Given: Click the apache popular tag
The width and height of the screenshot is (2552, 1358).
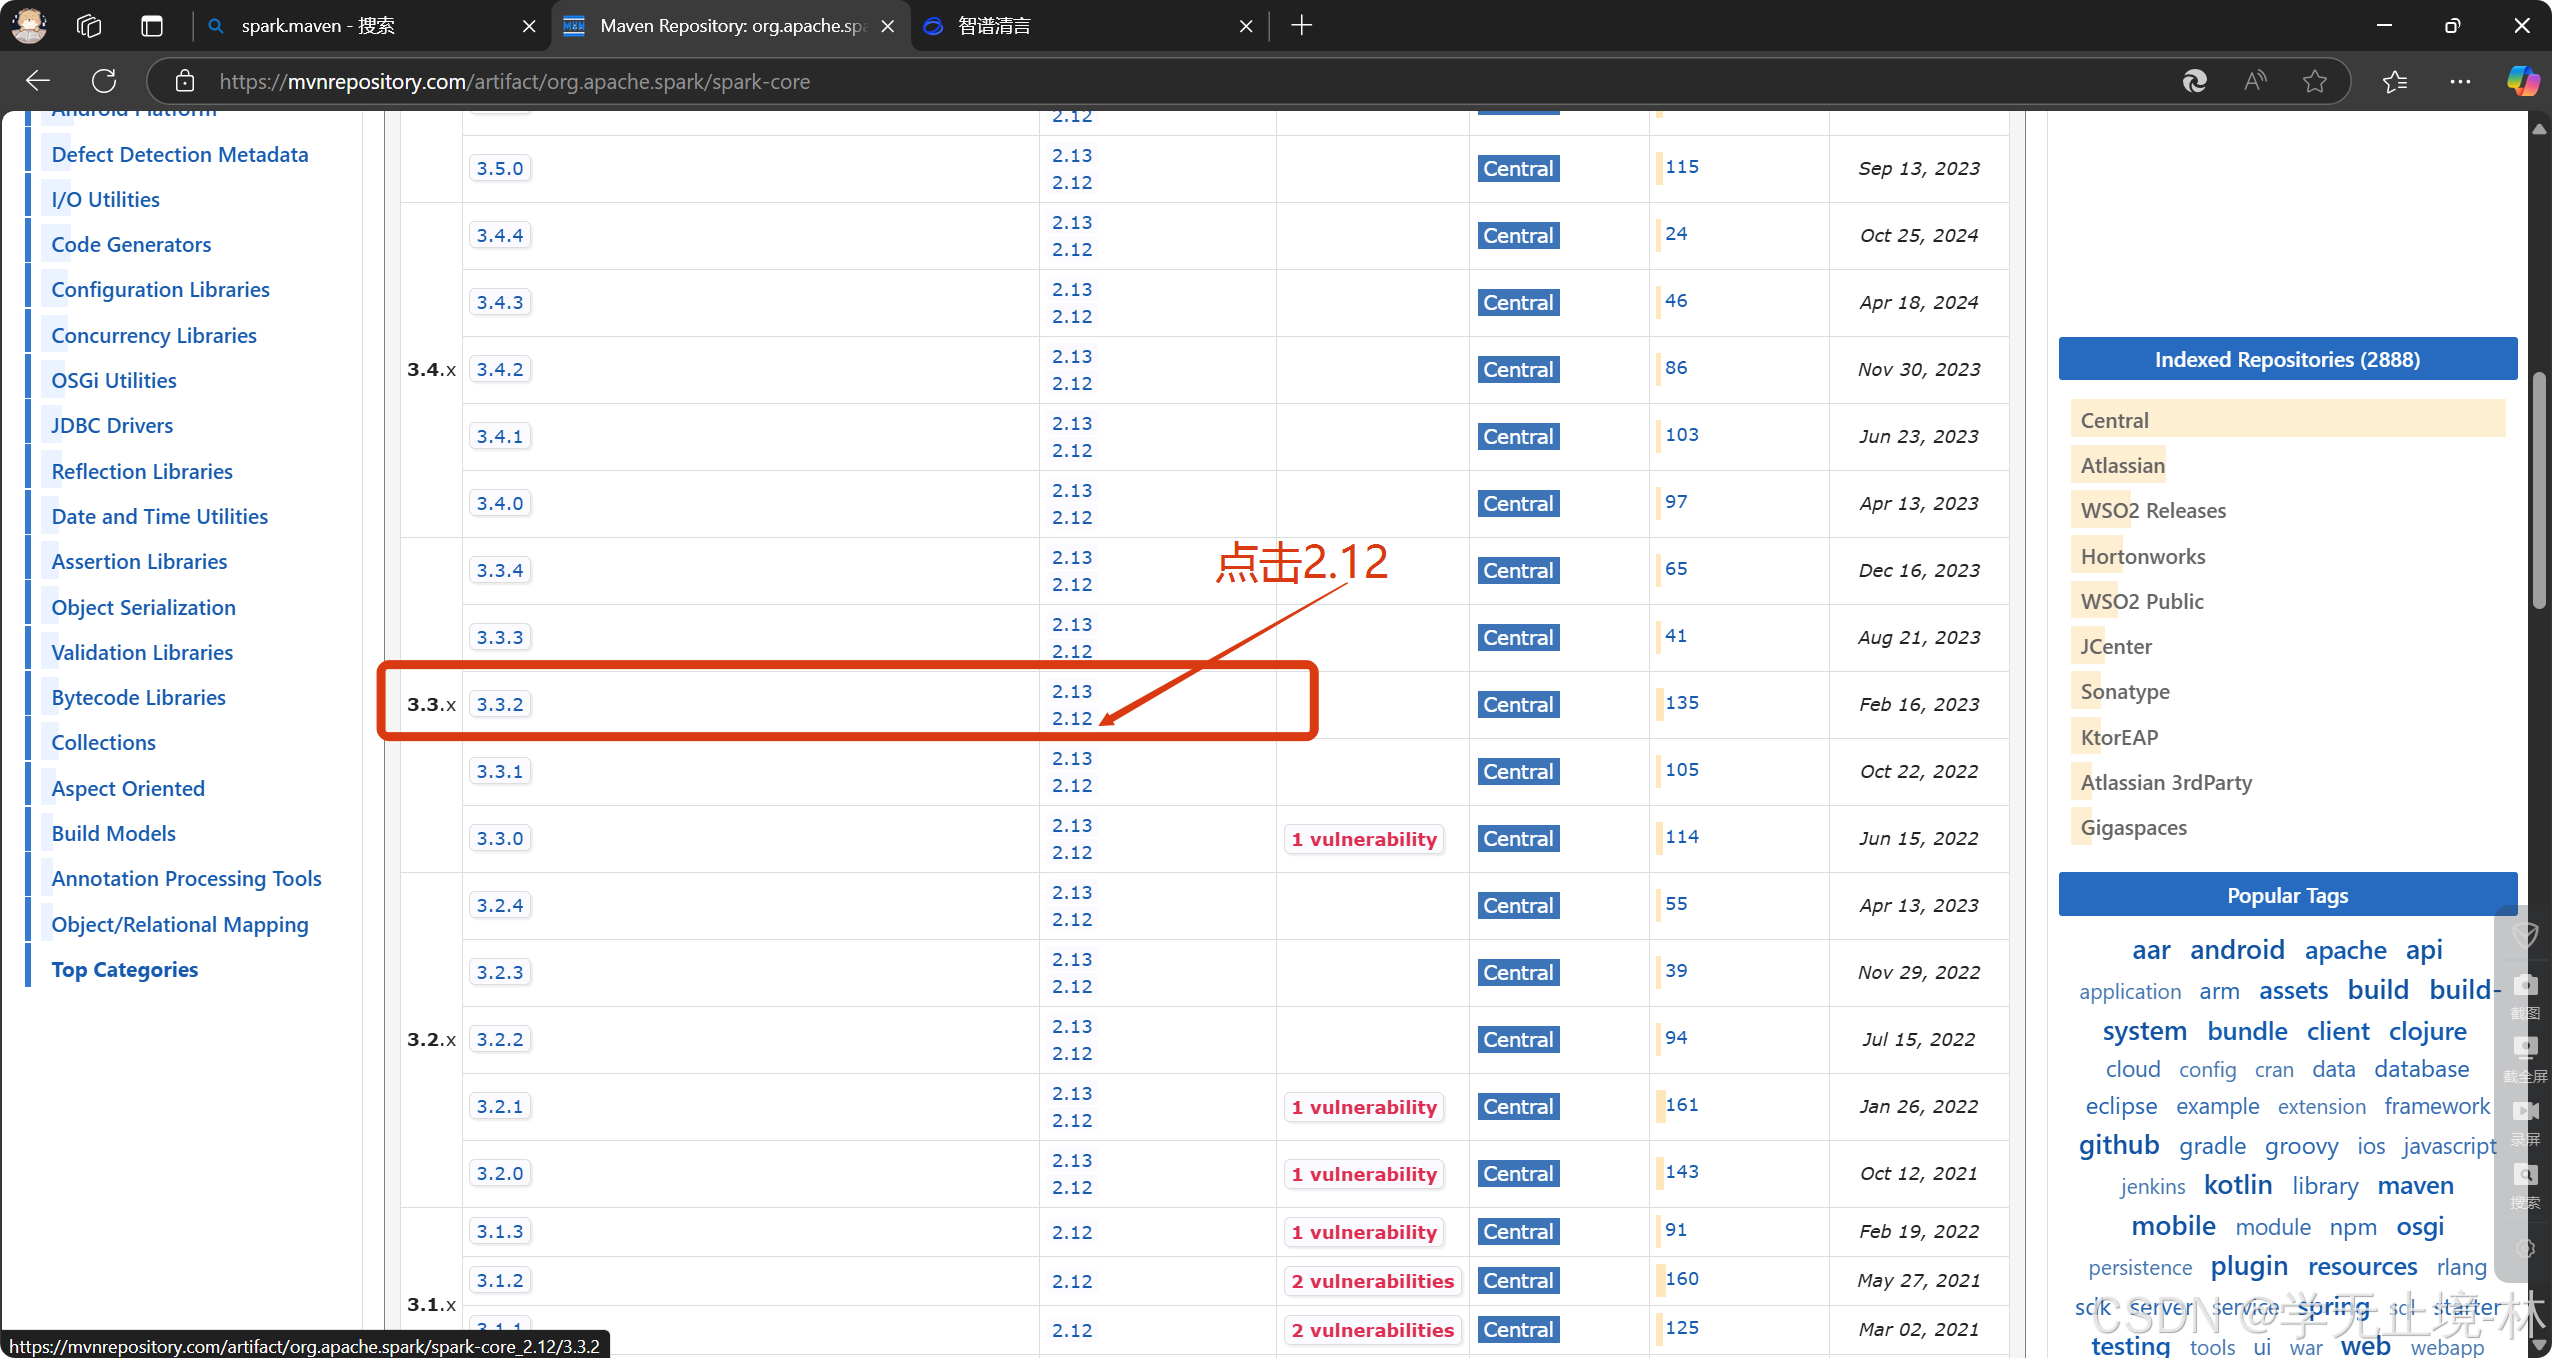Looking at the screenshot, I should pyautogui.click(x=2345, y=950).
